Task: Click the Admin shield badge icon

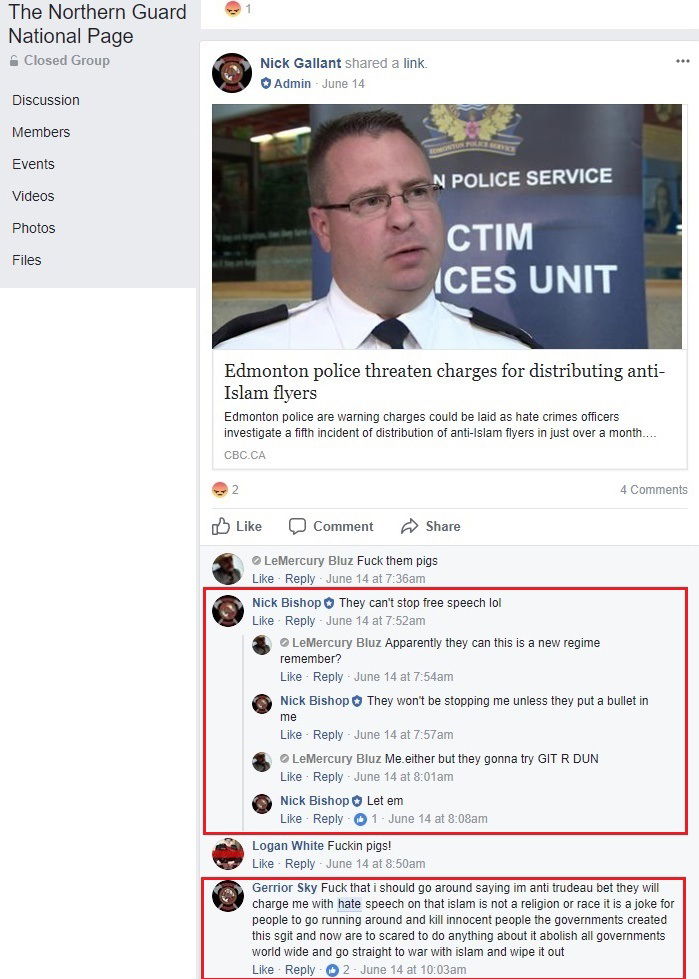Action: point(266,84)
